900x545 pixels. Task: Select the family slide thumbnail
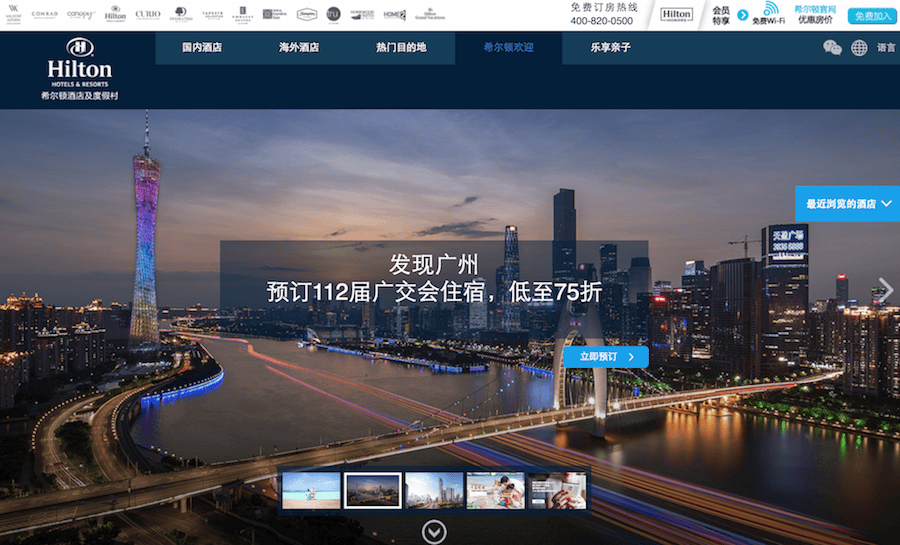point(495,490)
